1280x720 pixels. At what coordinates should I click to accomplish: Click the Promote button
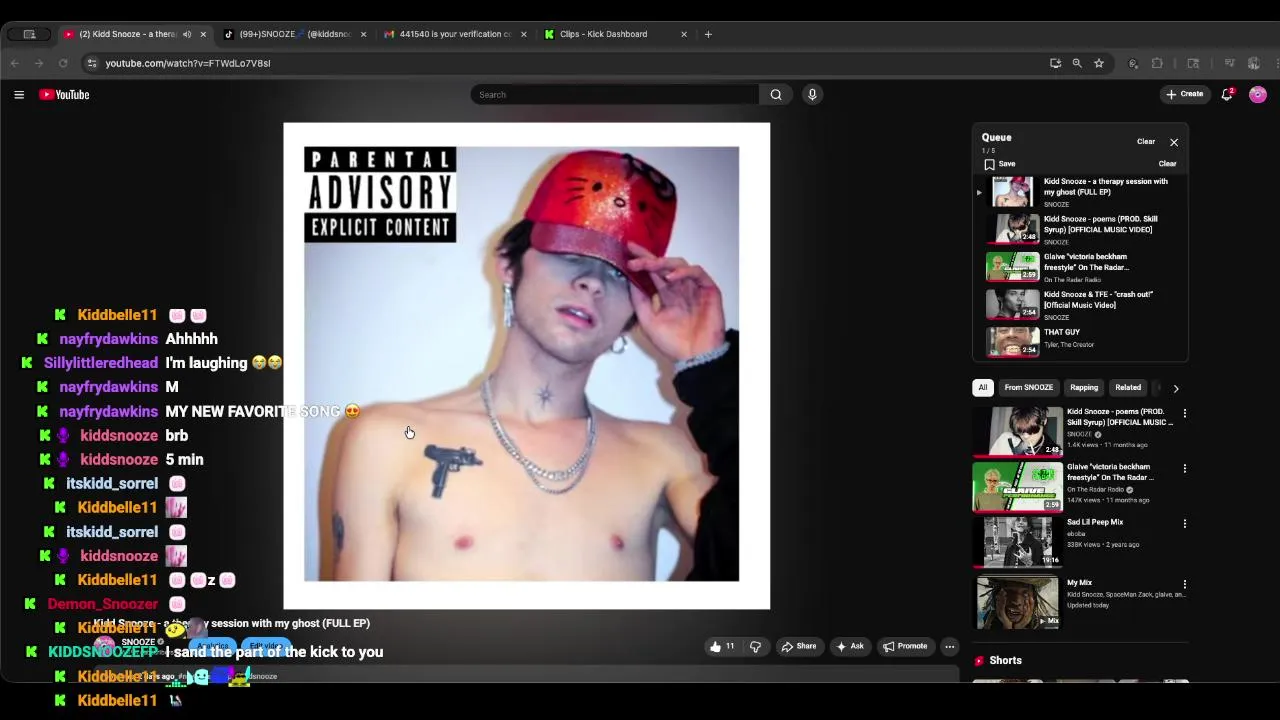905,646
